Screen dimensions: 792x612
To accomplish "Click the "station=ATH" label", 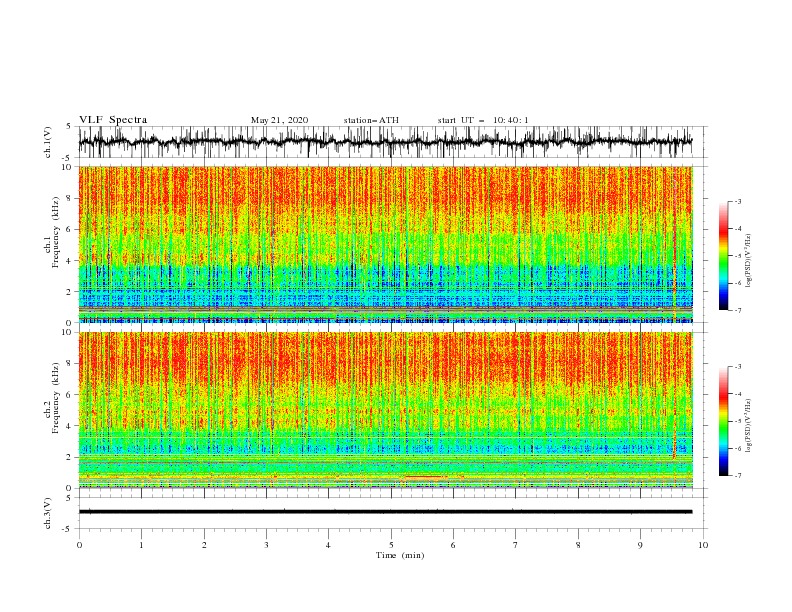I will (371, 120).
